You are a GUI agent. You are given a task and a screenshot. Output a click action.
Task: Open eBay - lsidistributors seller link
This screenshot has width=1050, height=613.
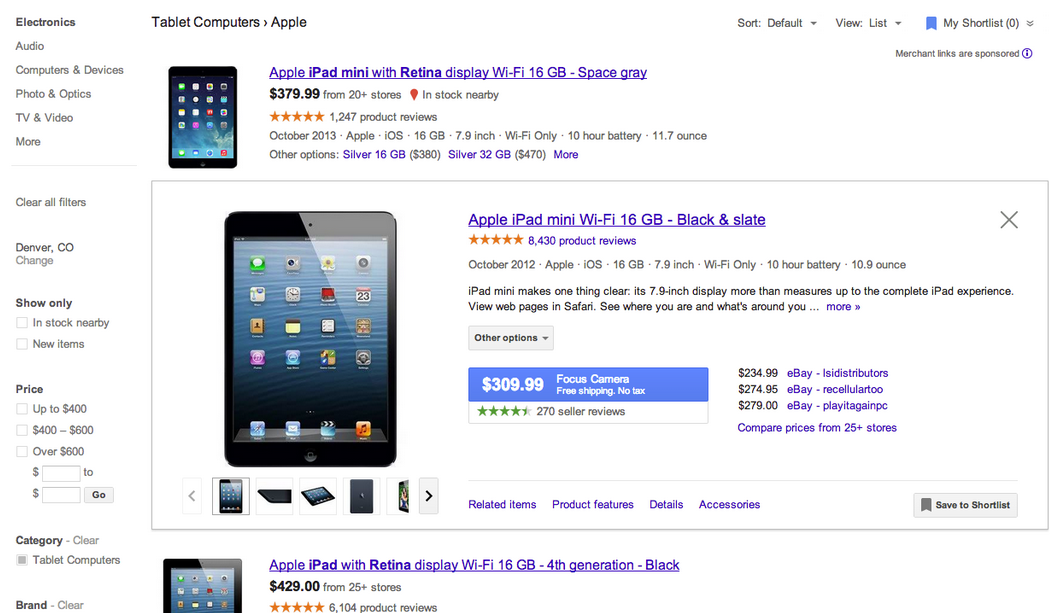[837, 373]
